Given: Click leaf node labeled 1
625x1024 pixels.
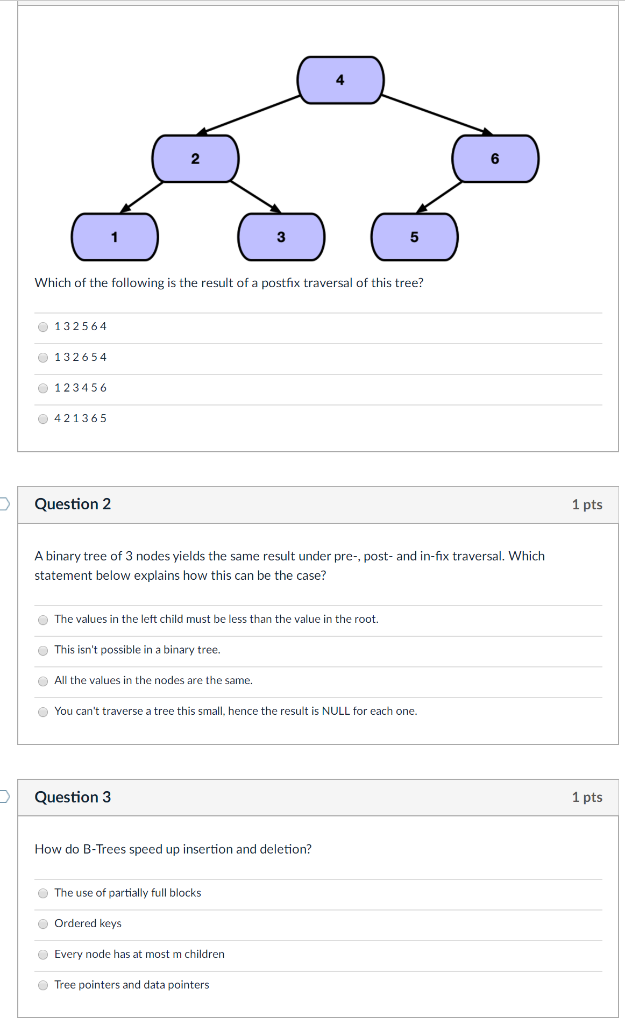Looking at the screenshot, I should pyautogui.click(x=114, y=237).
